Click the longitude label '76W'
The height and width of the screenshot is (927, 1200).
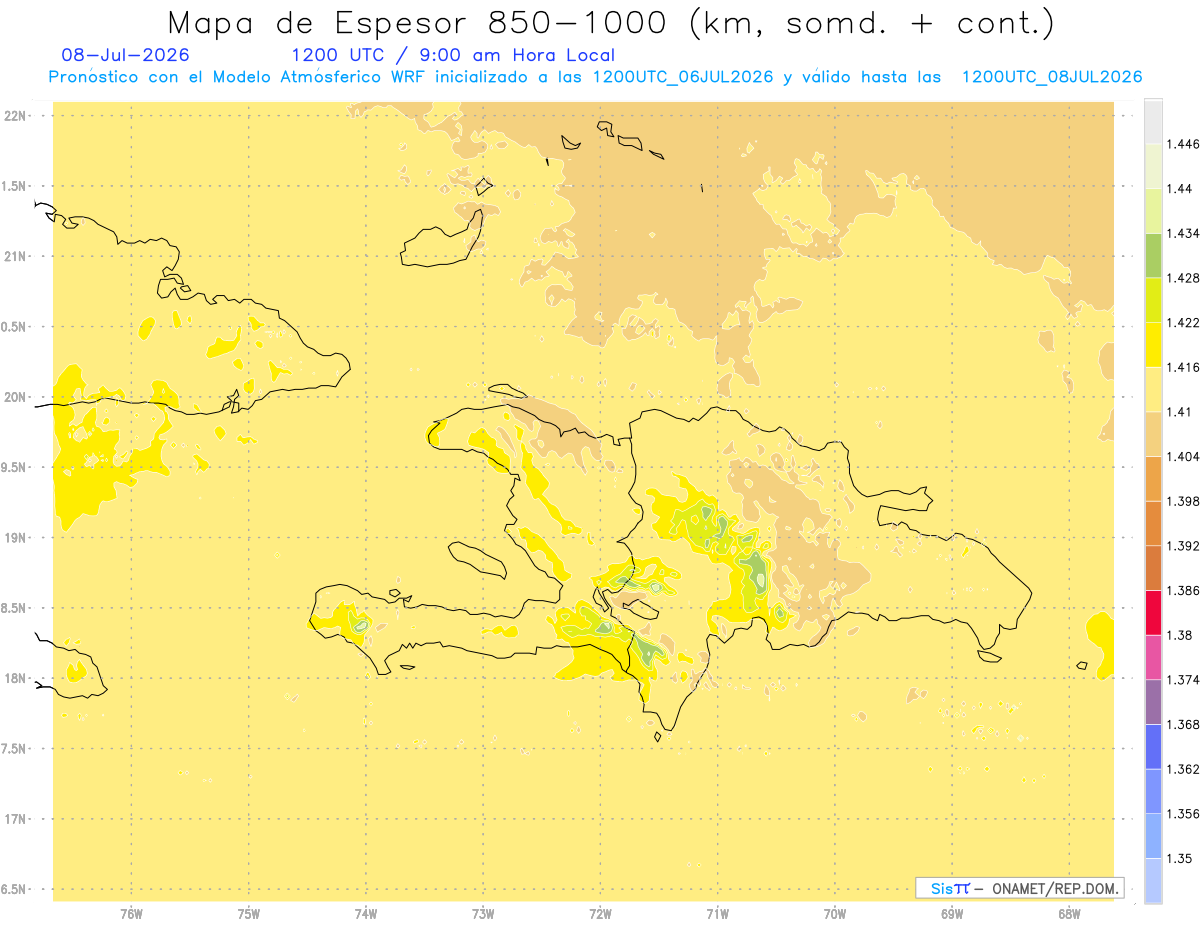(x=131, y=913)
